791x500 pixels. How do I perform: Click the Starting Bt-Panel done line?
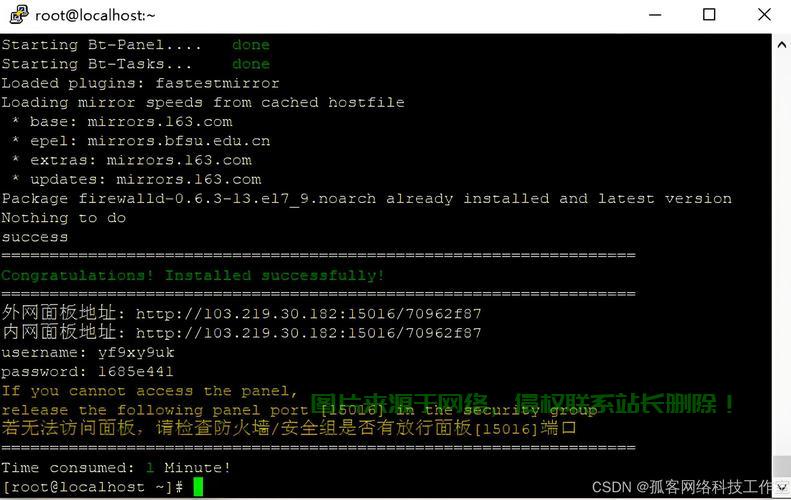tap(135, 45)
